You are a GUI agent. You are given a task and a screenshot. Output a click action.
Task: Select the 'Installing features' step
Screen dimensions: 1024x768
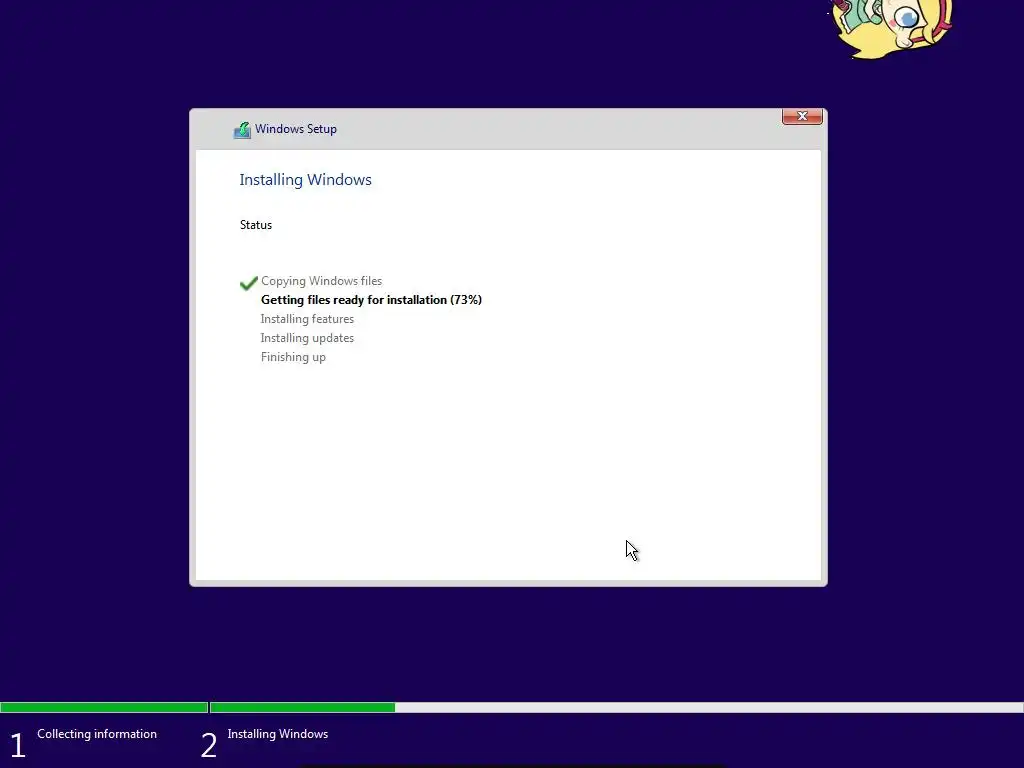click(x=307, y=319)
